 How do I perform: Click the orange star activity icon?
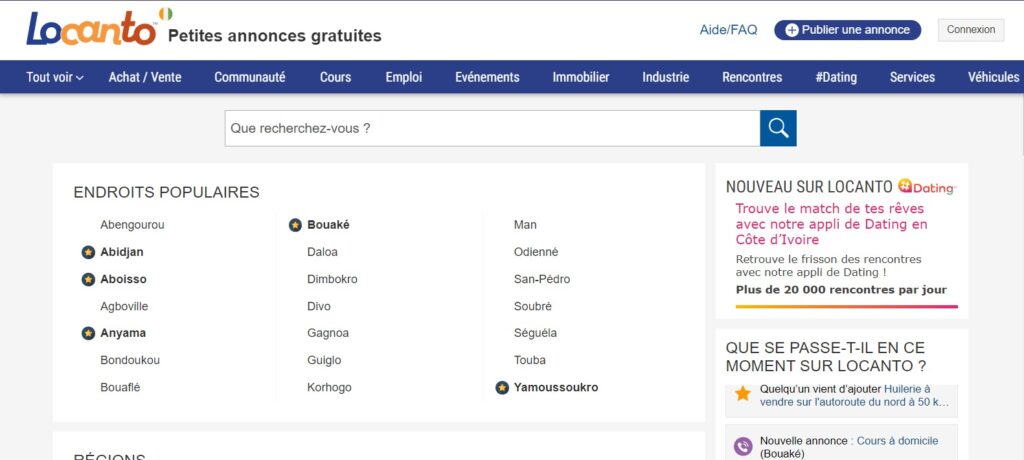tap(743, 393)
